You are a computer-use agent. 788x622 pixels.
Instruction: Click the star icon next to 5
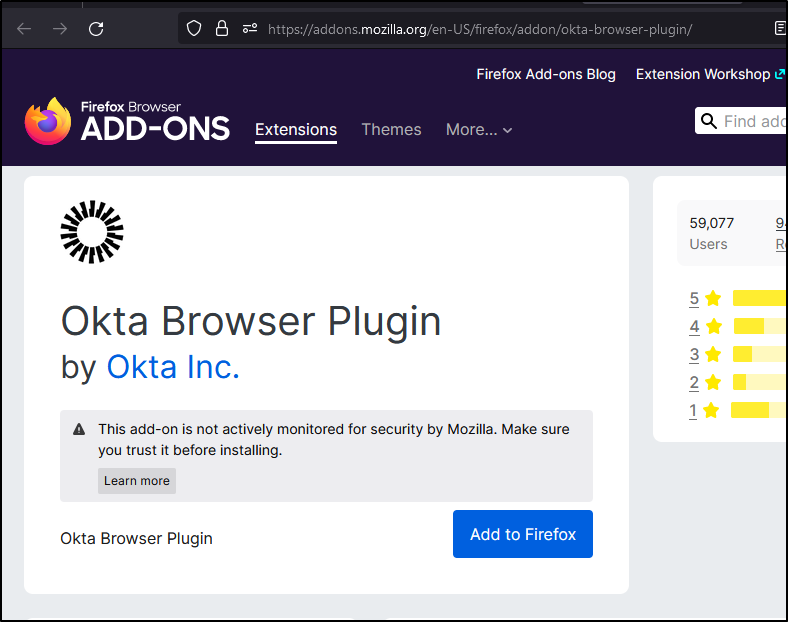pyautogui.click(x=713, y=298)
